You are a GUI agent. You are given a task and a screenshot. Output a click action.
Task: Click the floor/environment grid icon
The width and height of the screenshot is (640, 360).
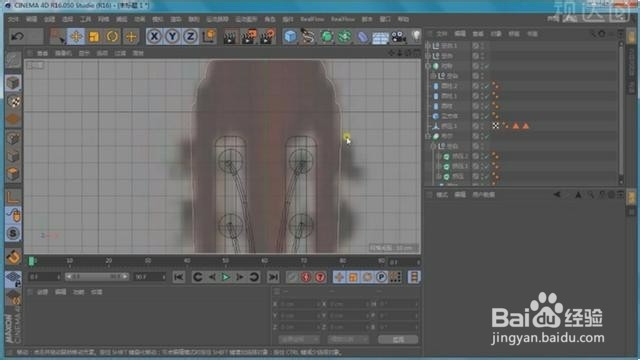coord(380,37)
